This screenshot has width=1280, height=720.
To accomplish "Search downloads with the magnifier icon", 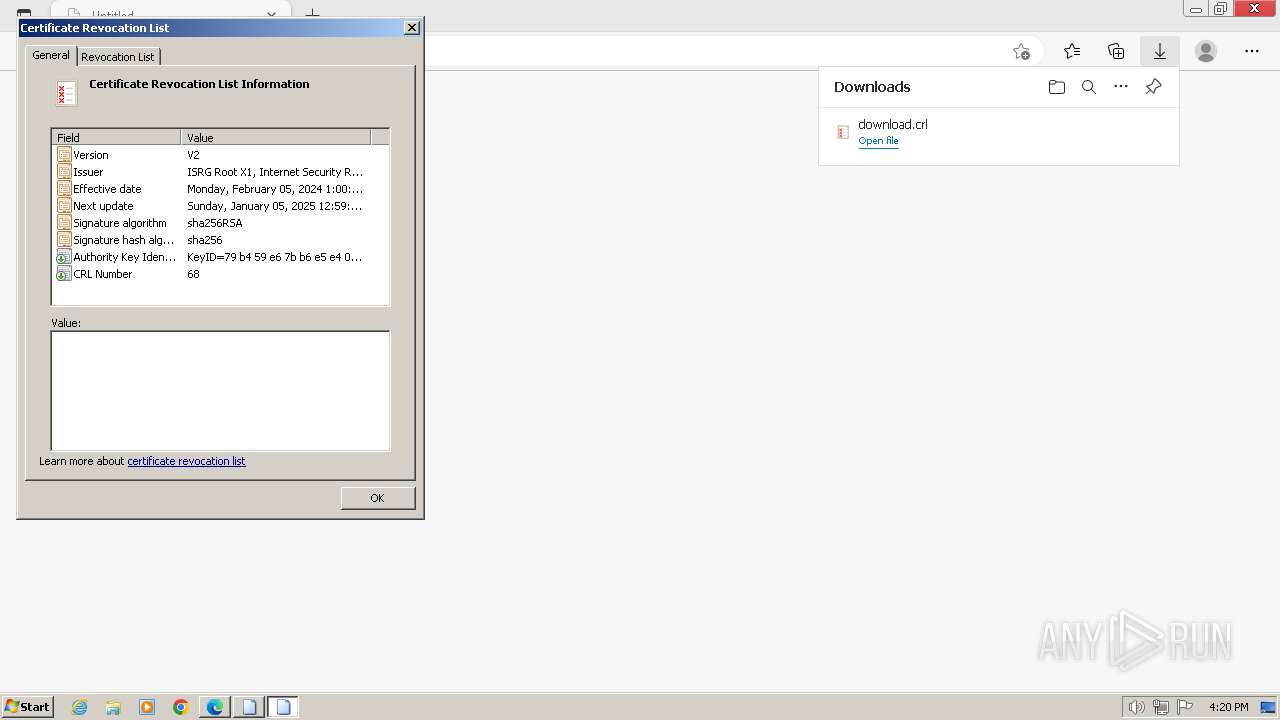I will point(1089,87).
